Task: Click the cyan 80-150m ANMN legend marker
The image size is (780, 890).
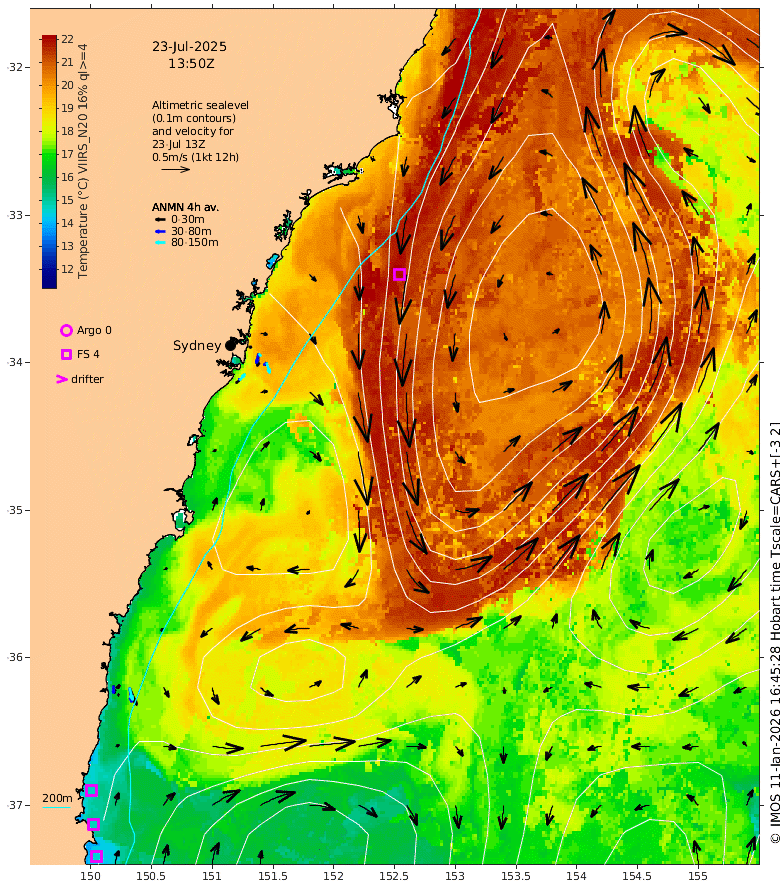Action: point(160,242)
